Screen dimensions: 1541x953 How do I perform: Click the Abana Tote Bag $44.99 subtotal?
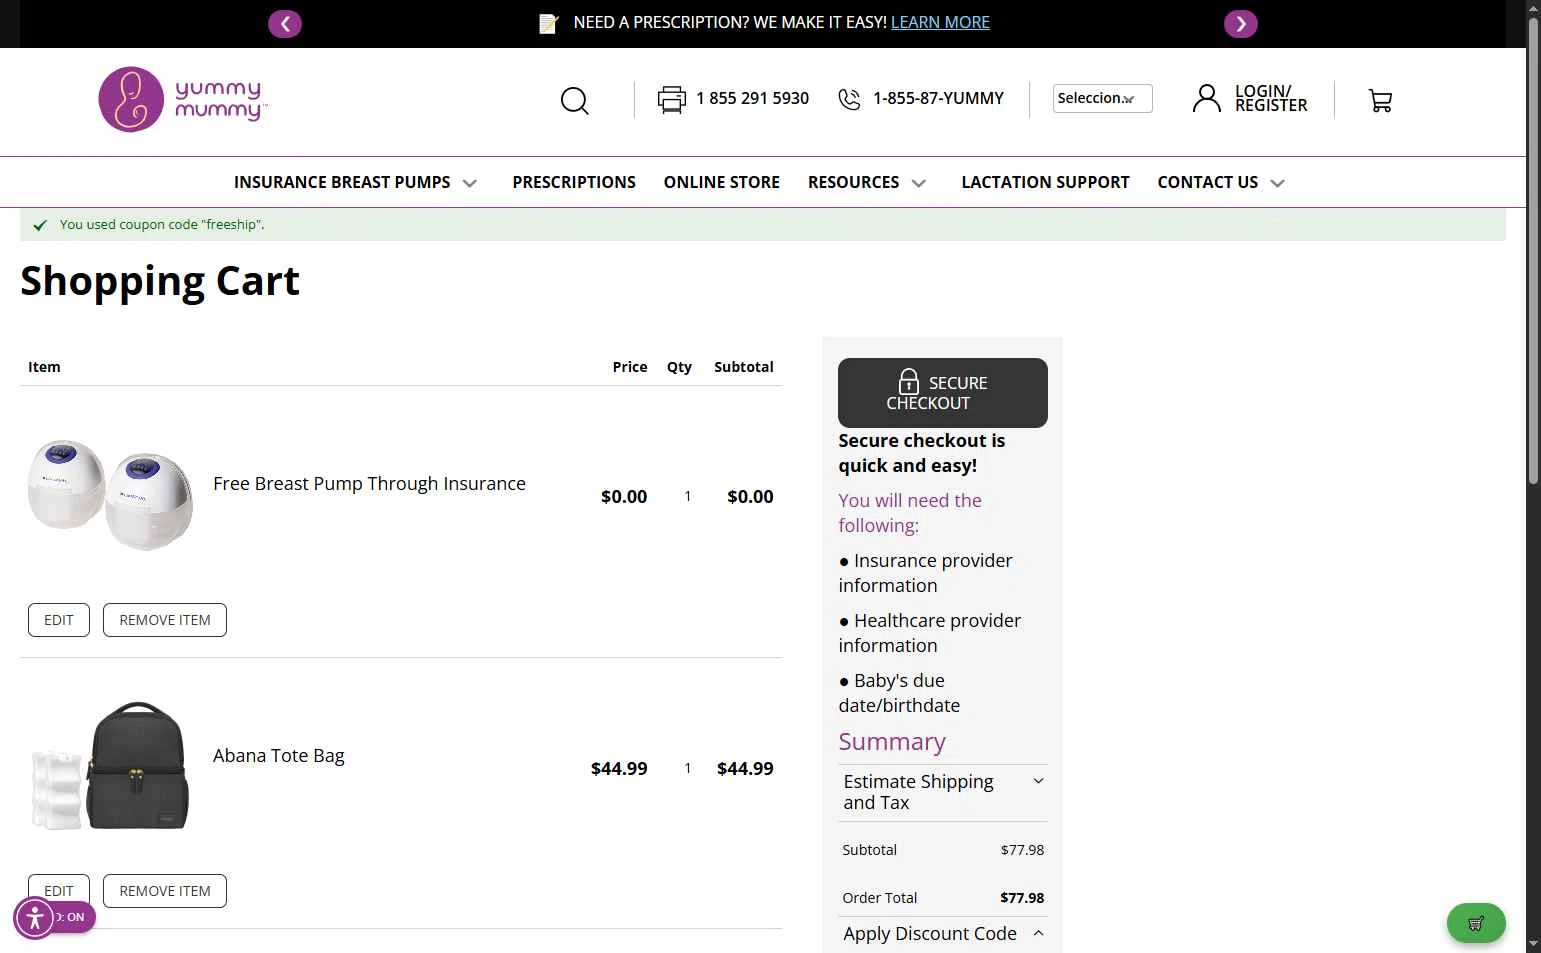click(745, 768)
